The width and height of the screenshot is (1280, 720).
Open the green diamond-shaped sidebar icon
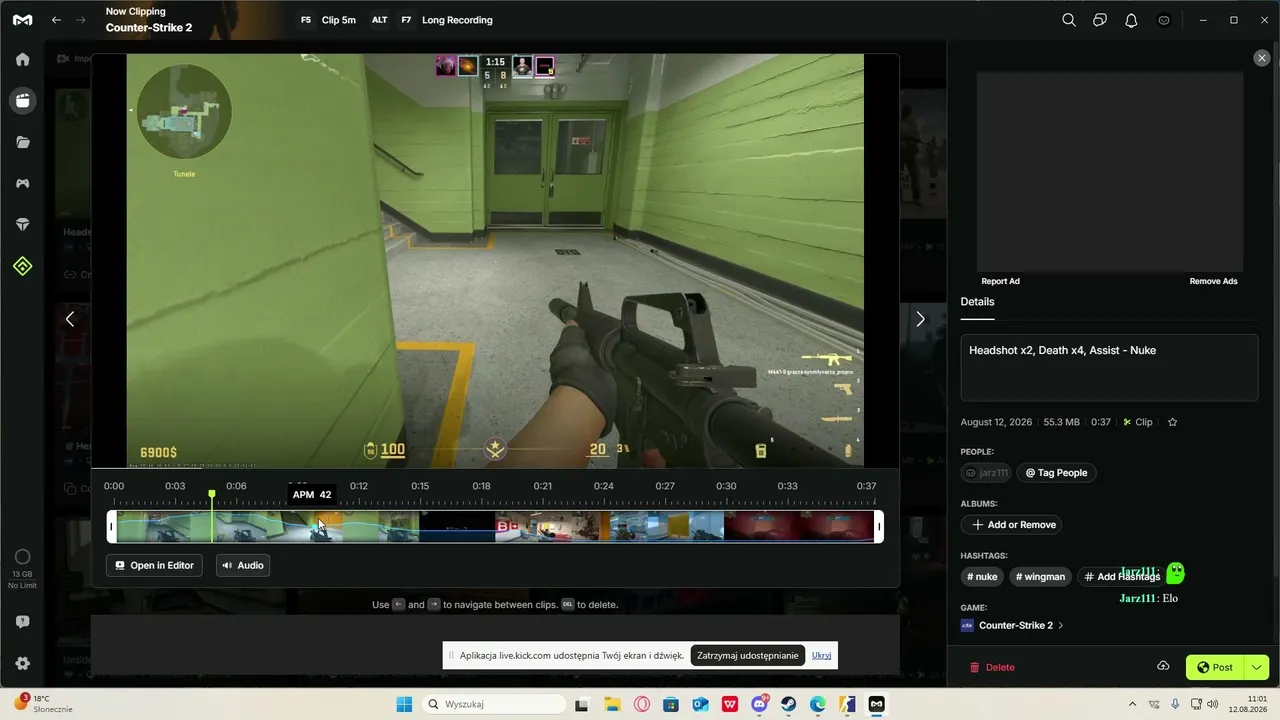tap(22, 266)
